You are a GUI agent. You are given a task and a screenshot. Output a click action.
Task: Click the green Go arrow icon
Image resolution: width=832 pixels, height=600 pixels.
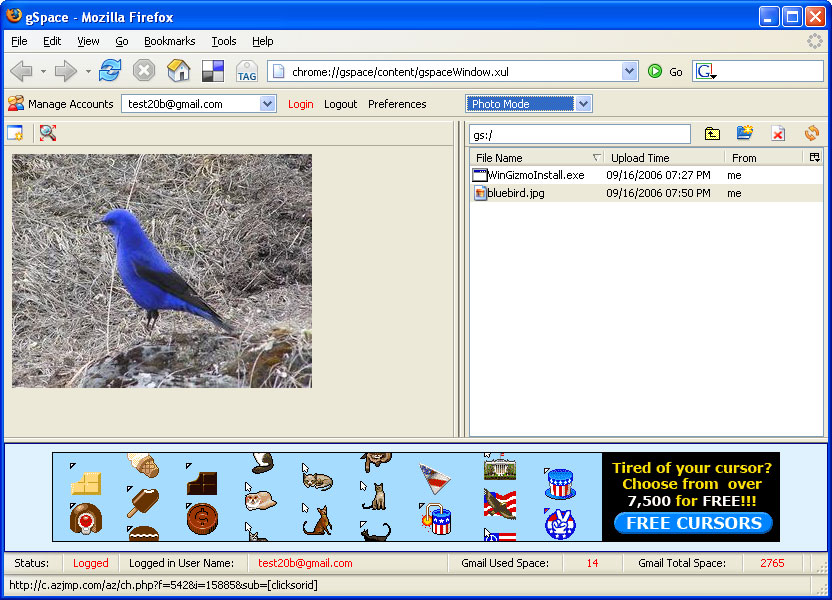(655, 71)
